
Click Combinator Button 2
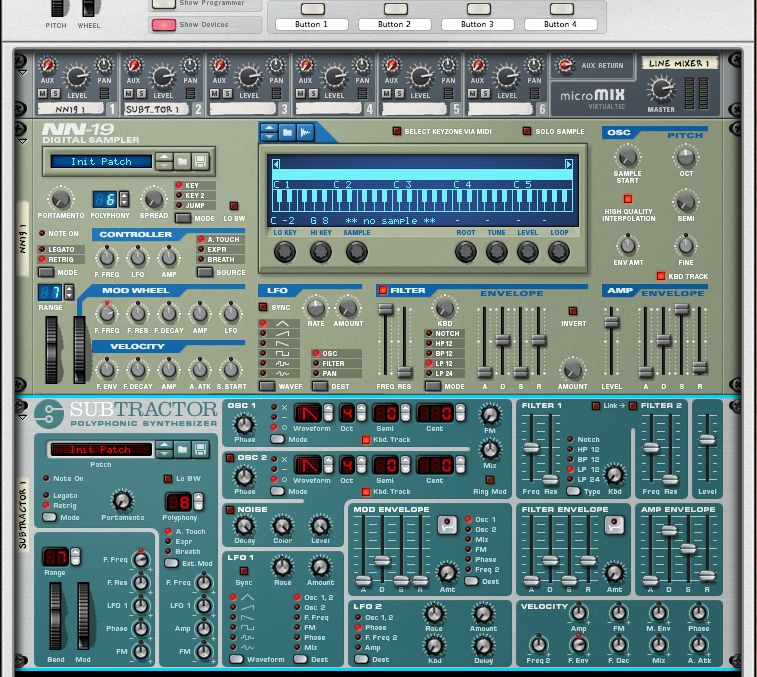tap(395, 8)
